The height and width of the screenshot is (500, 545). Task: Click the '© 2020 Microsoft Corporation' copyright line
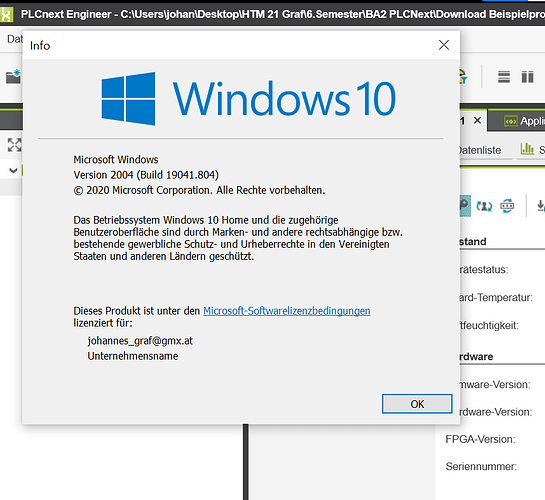199,190
